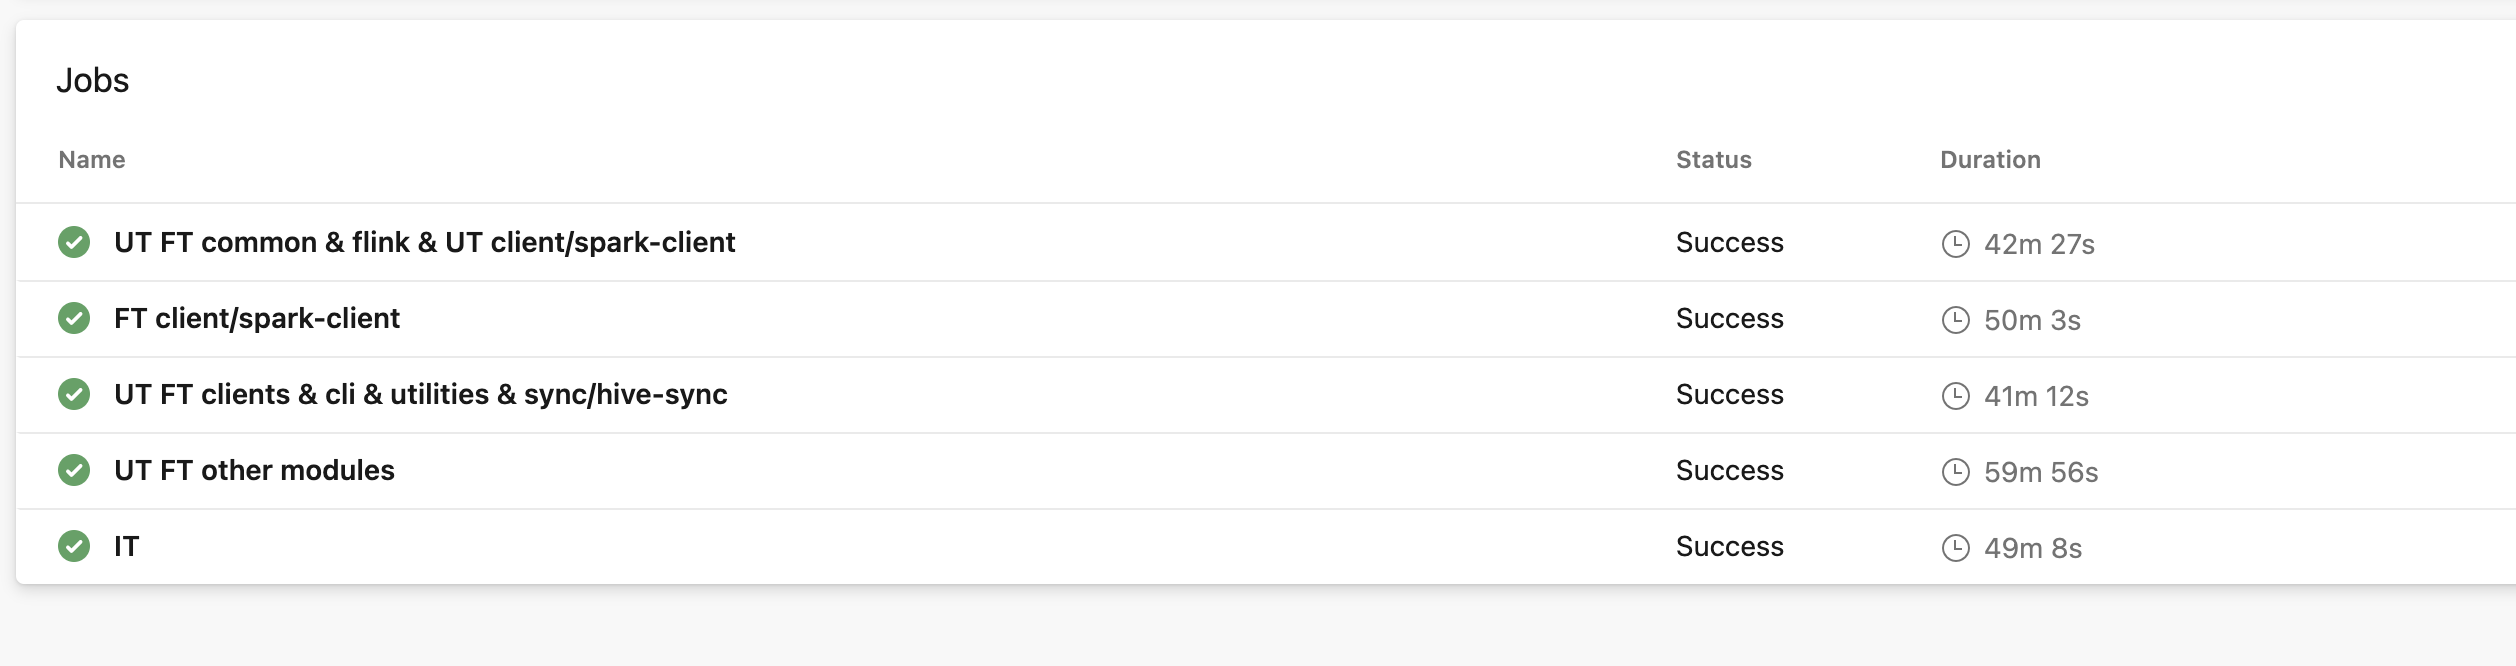Click Success status of the IT job

[1730, 546]
